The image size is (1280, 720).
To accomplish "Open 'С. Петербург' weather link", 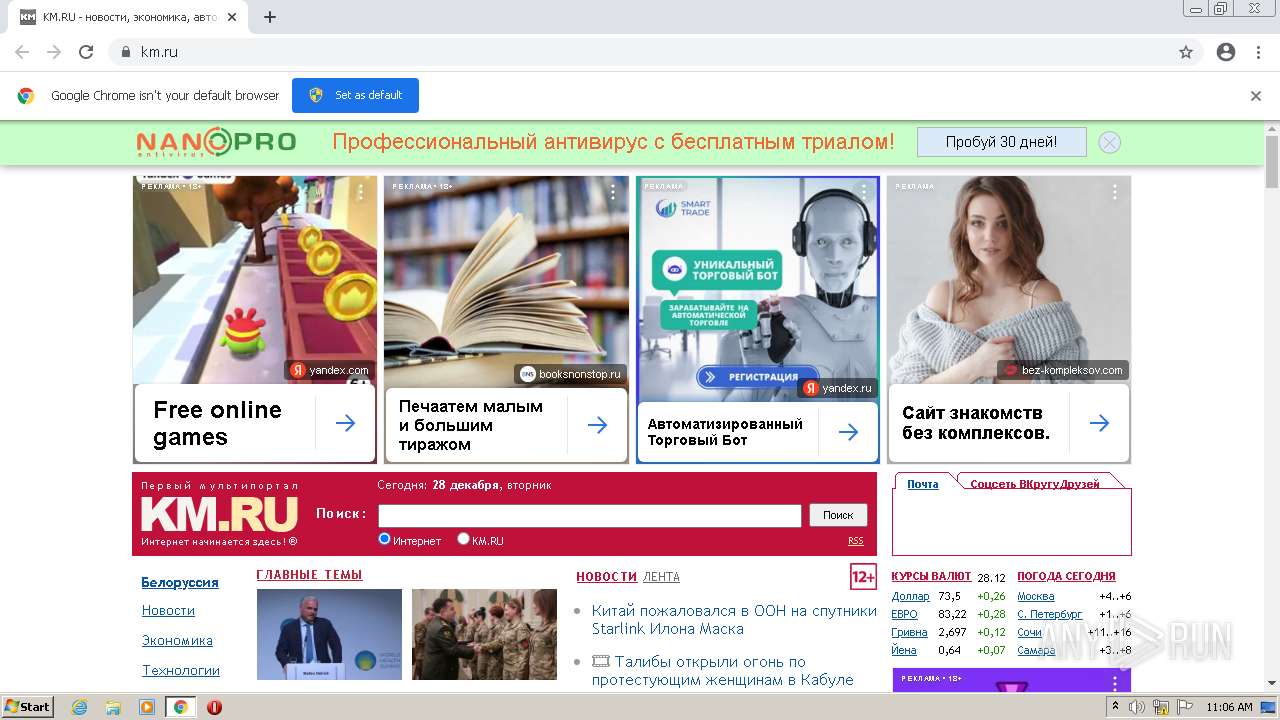I will click(1049, 614).
